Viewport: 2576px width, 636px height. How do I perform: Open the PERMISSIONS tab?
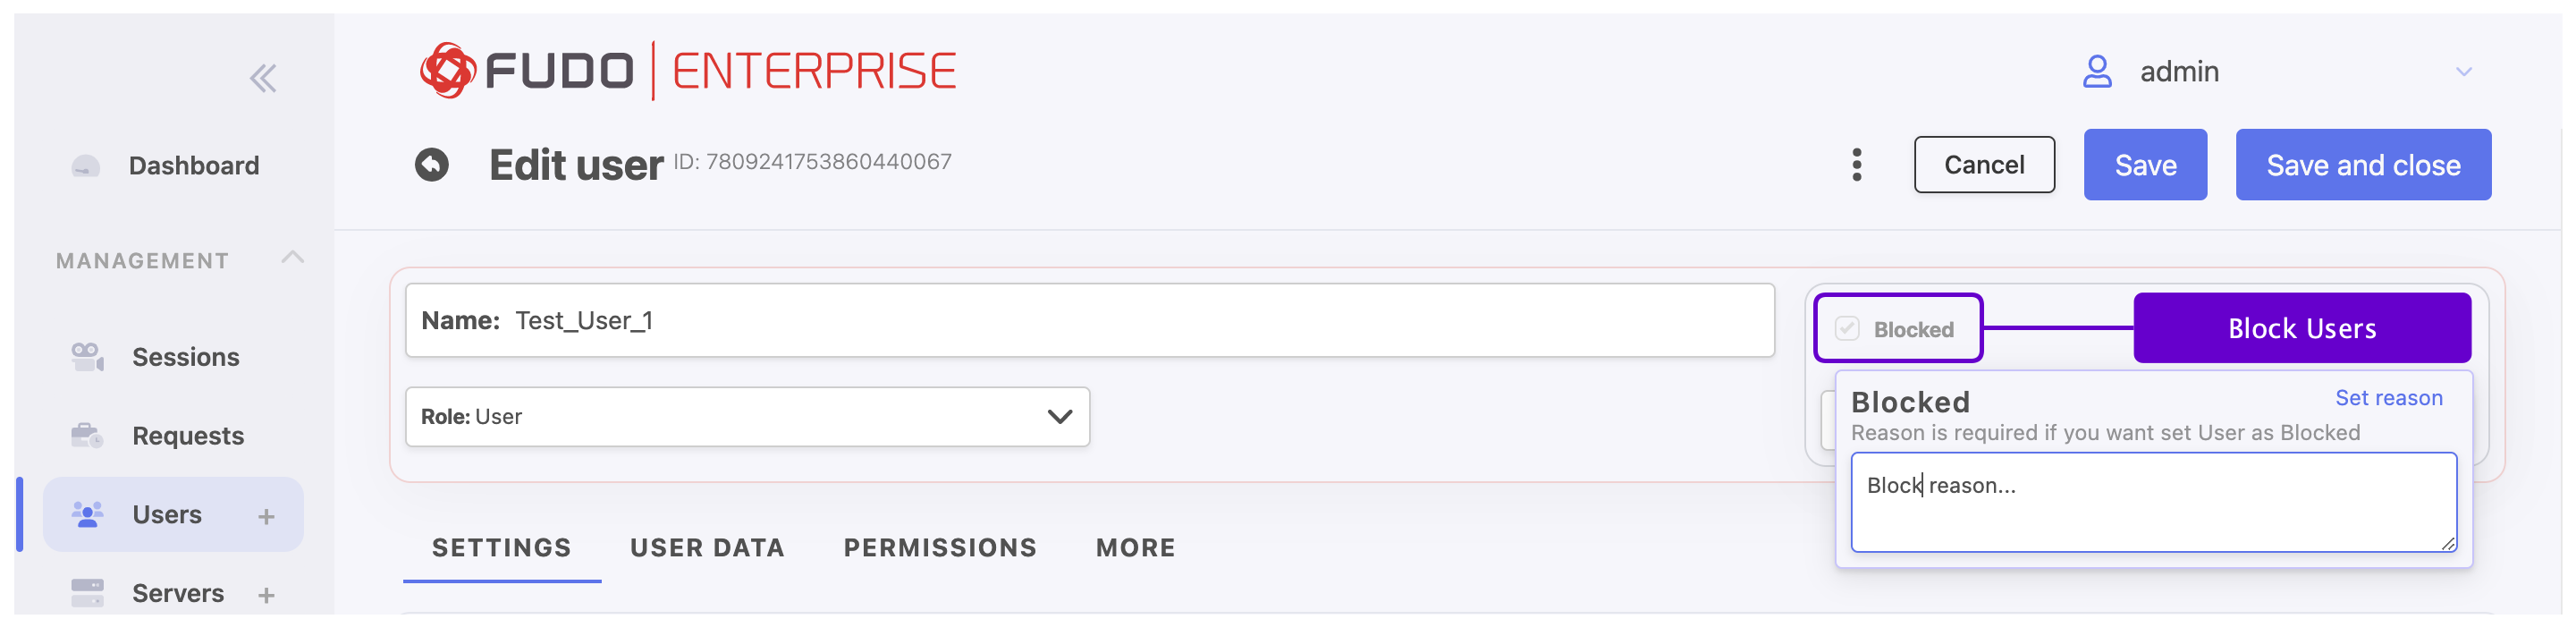pos(940,548)
